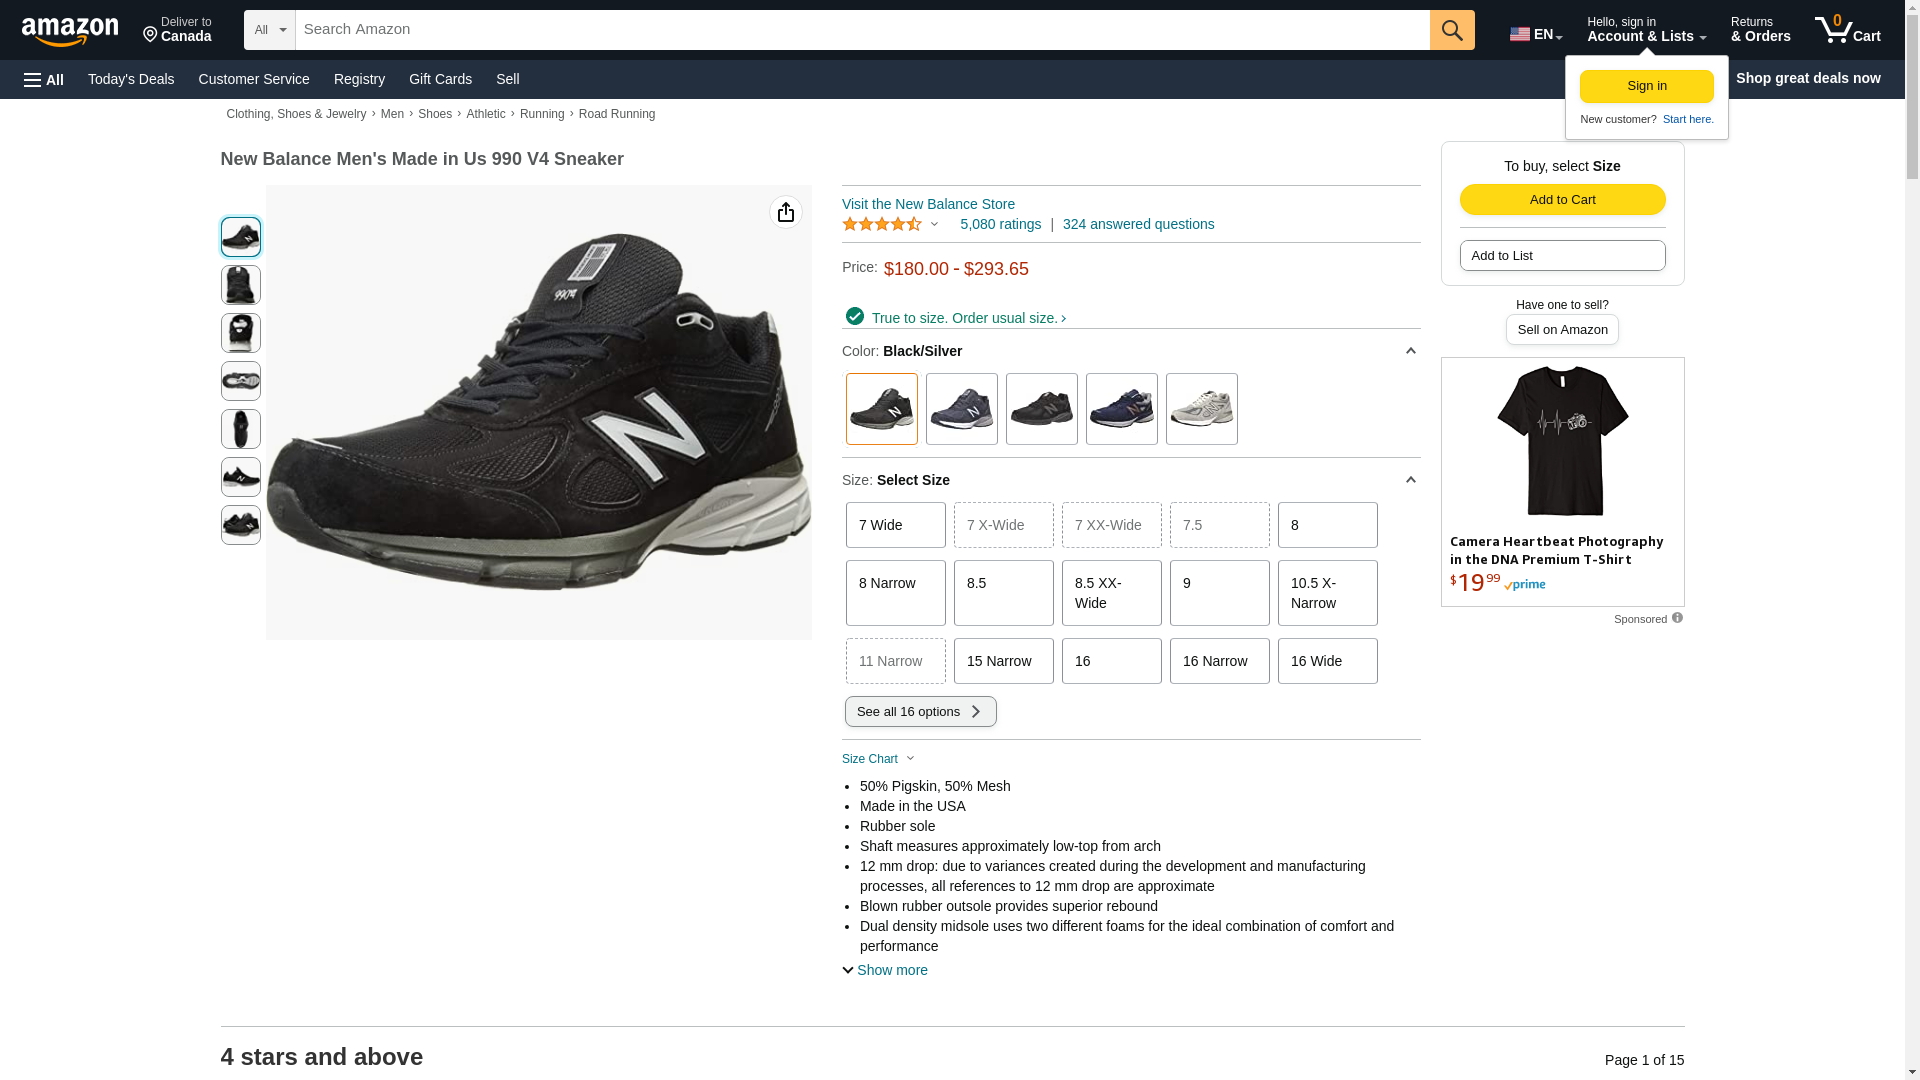Click the star rating icon
The height and width of the screenshot is (1080, 1920).
click(881, 225)
